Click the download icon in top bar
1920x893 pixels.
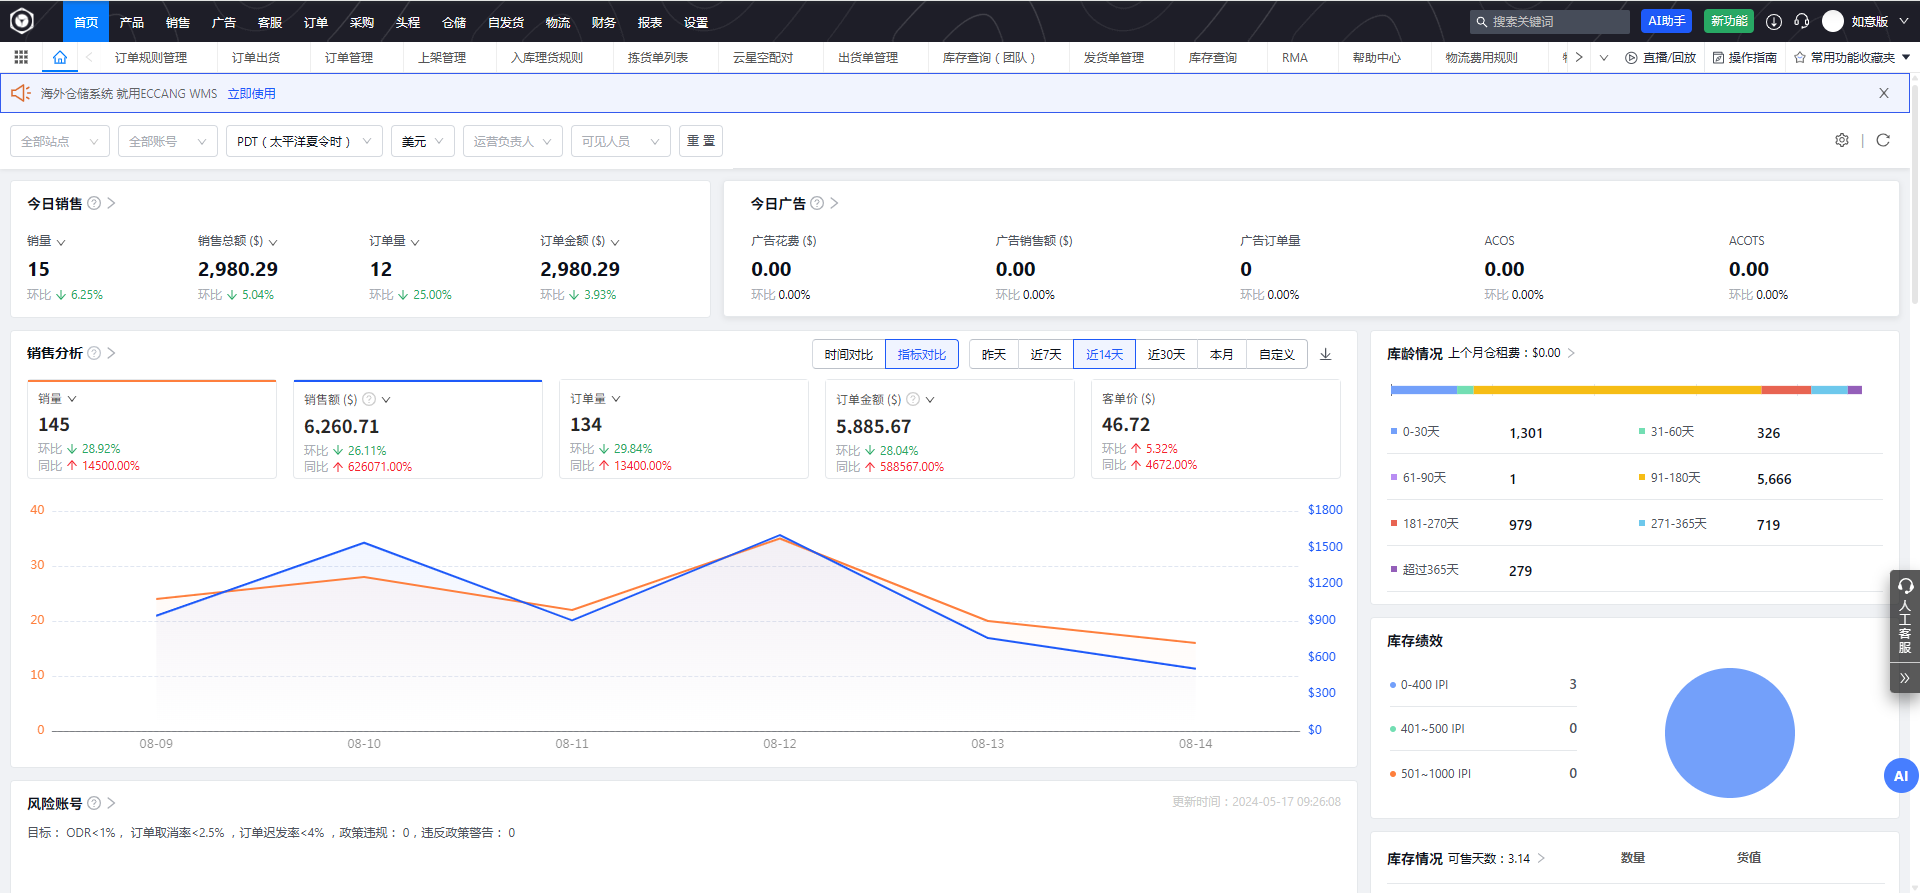pyautogui.click(x=1773, y=21)
